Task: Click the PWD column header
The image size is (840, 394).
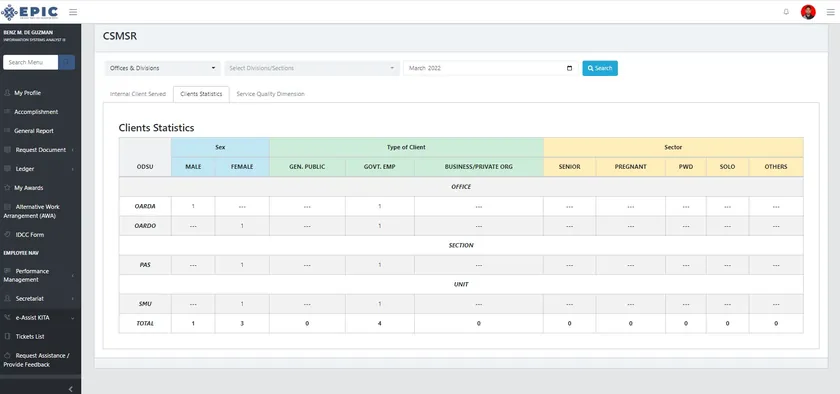Action: pyautogui.click(x=686, y=167)
